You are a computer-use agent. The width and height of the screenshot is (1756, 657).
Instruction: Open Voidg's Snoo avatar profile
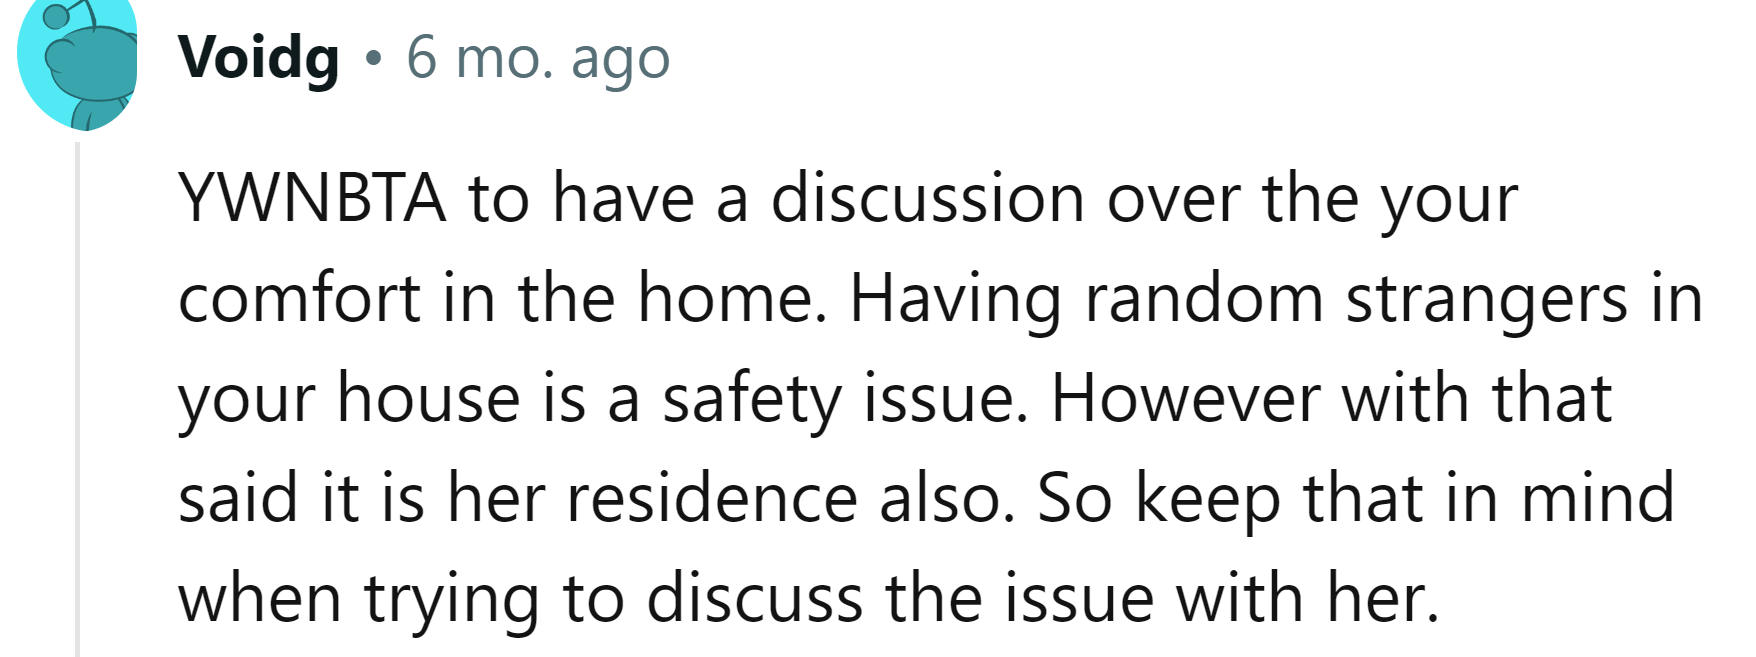coord(78,62)
